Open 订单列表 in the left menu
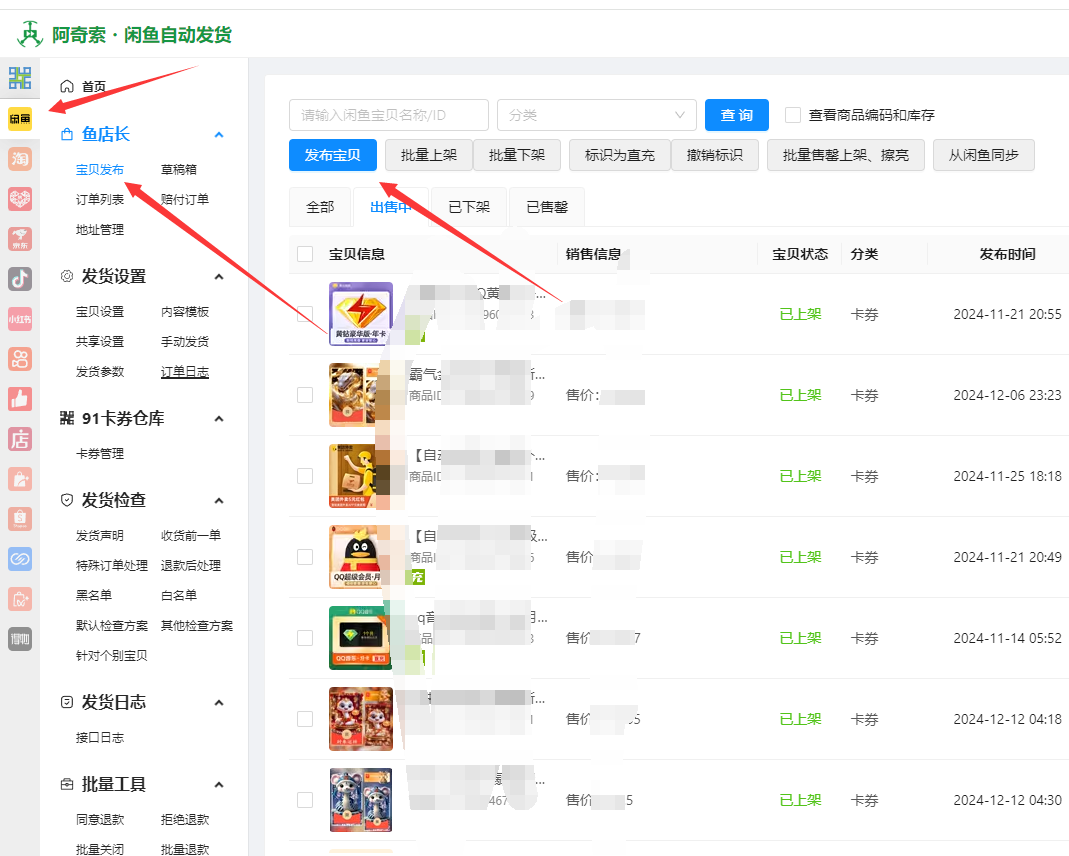This screenshot has height=856, width=1069. coord(100,199)
